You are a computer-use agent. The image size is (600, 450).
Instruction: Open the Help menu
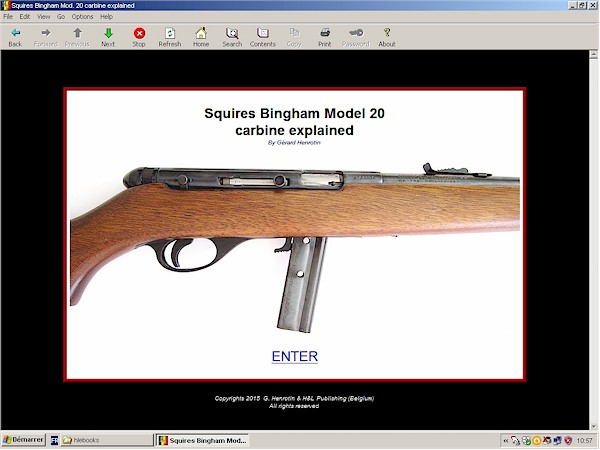(x=106, y=16)
